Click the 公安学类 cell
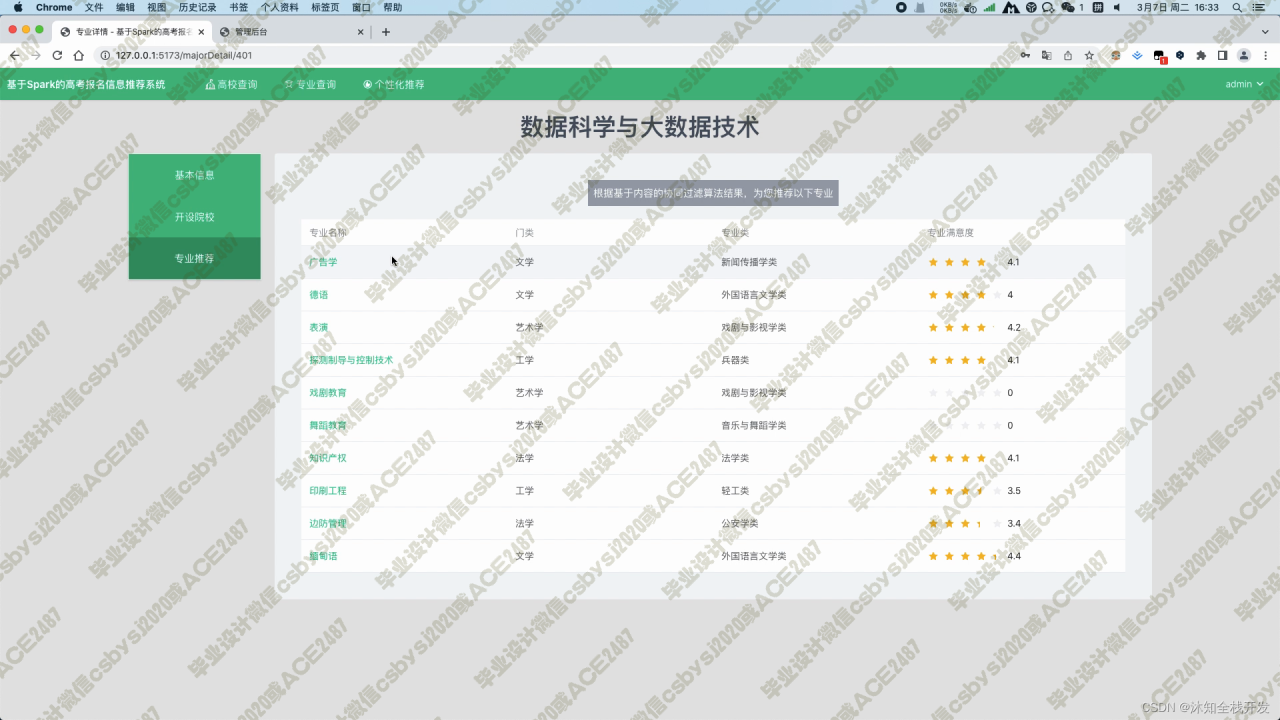This screenshot has height=720, width=1280. pyautogui.click(x=740, y=523)
